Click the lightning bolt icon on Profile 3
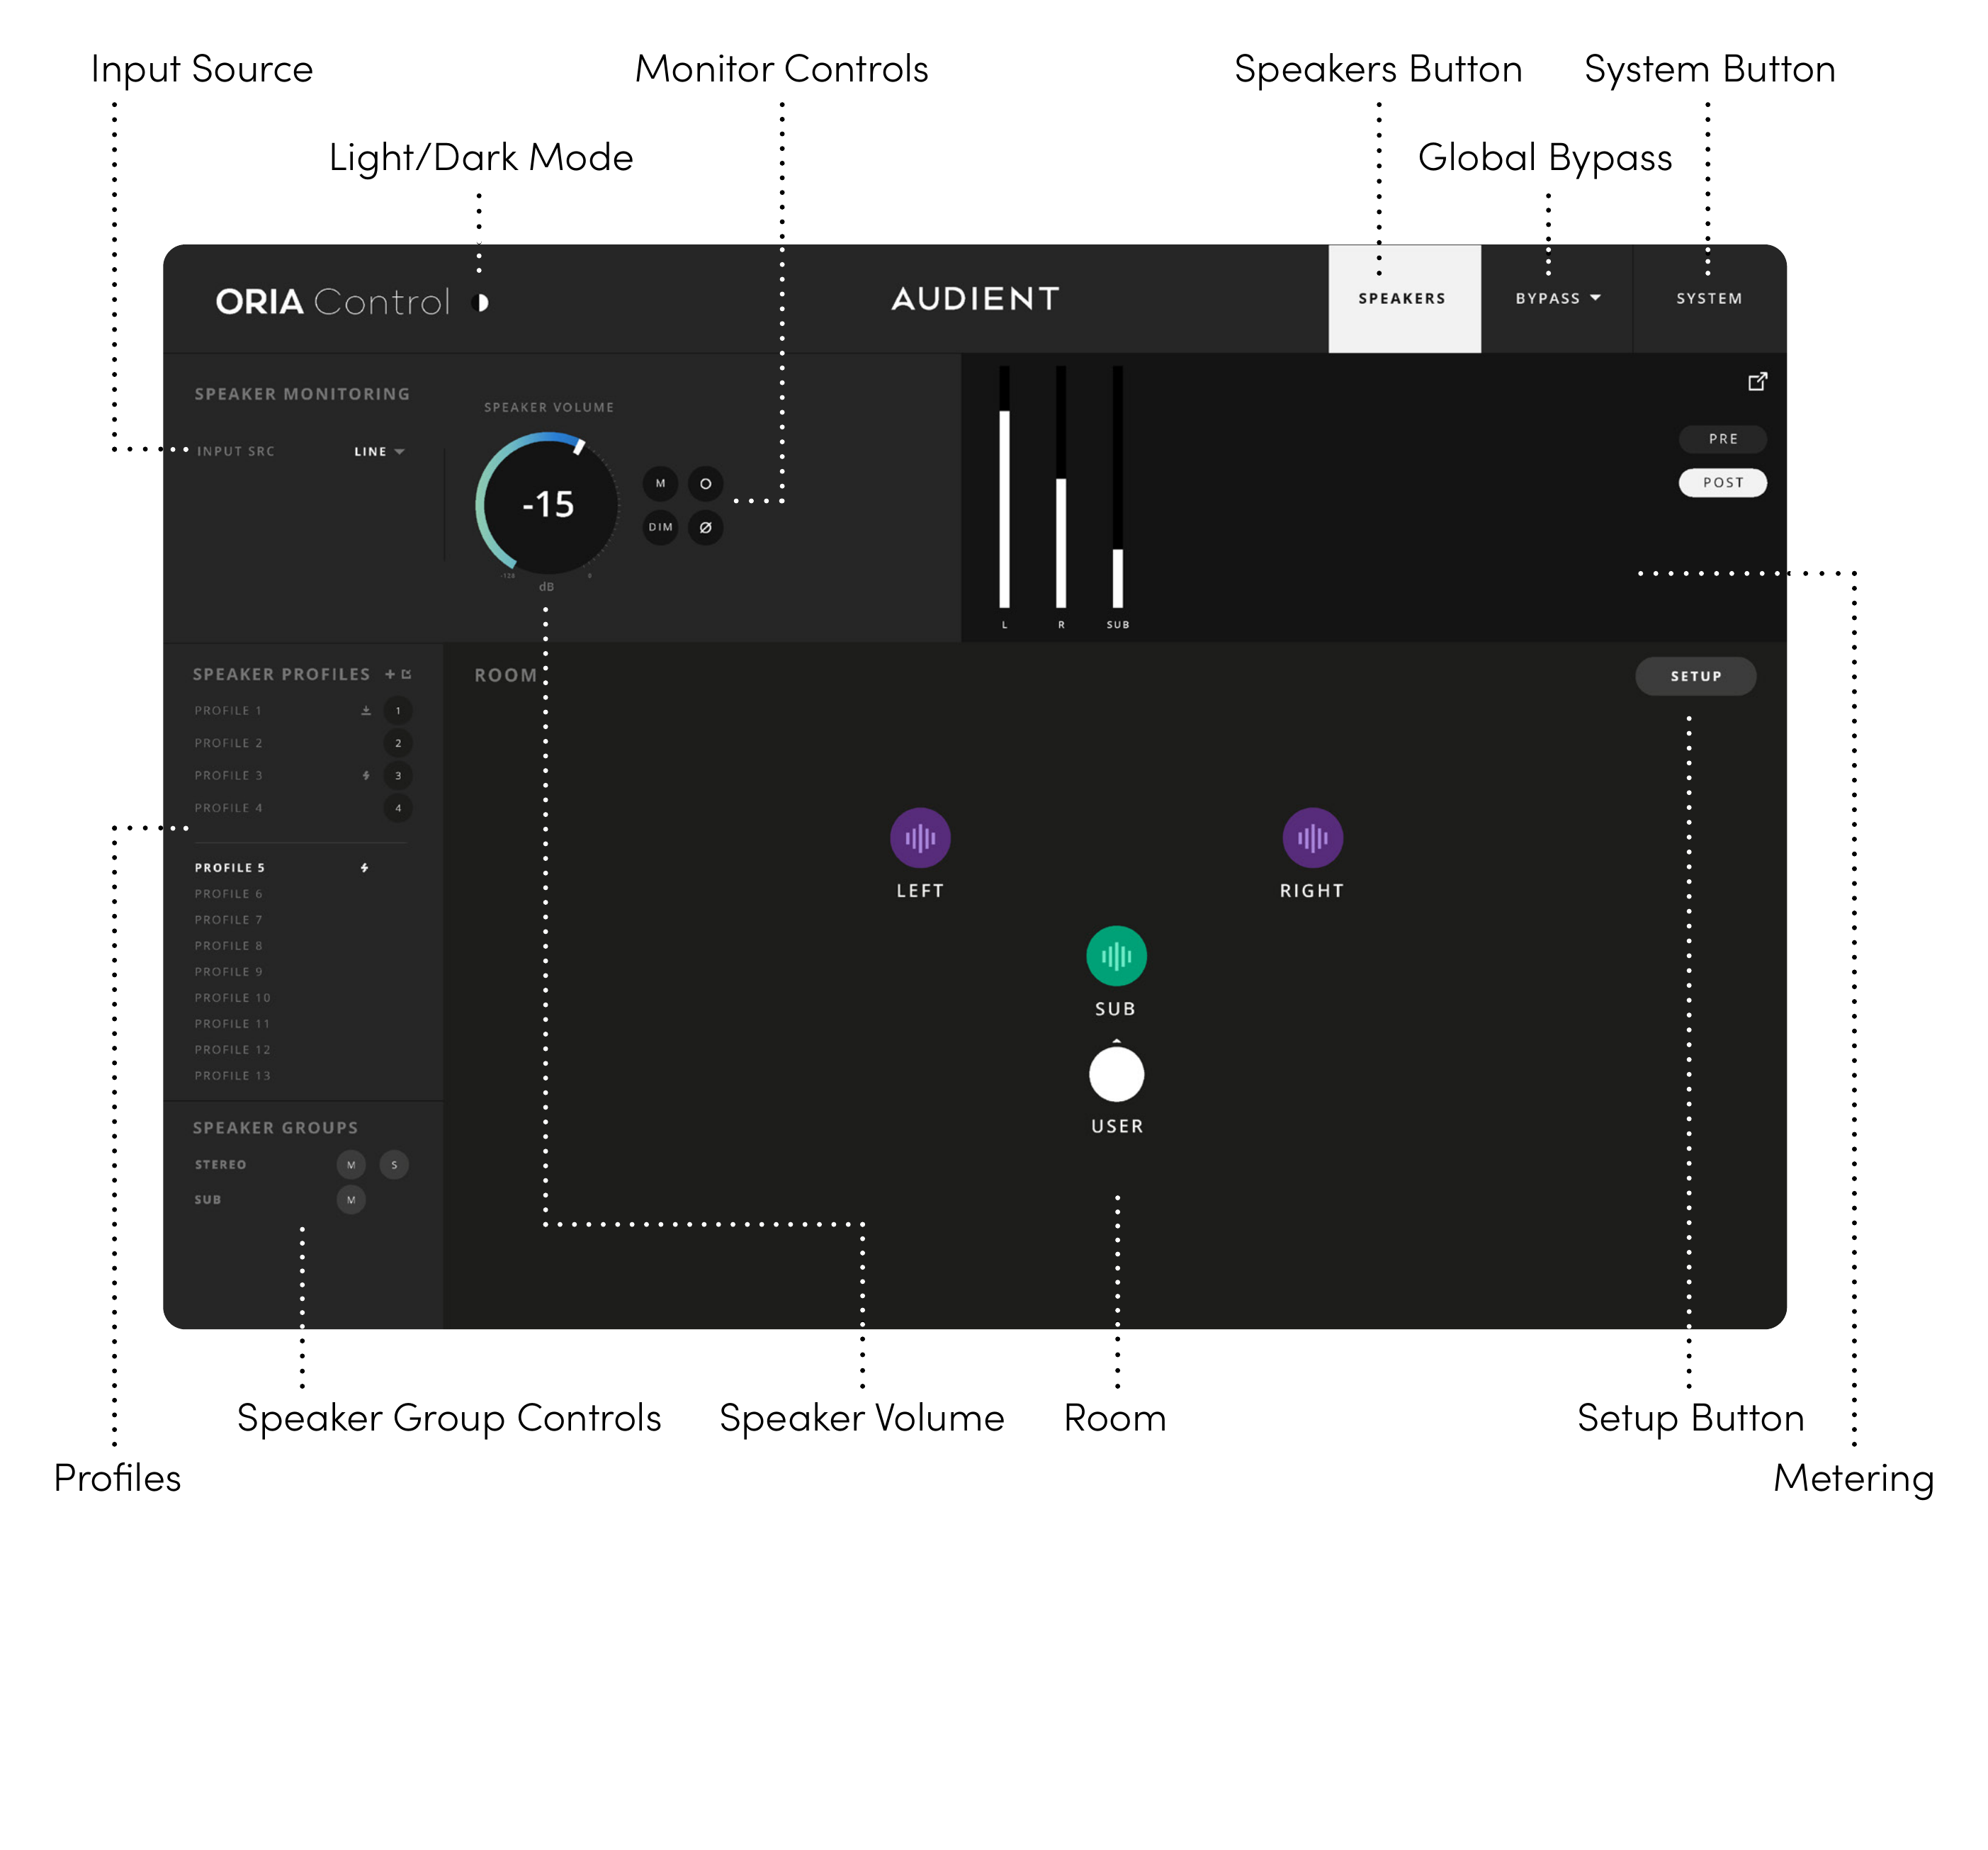 tap(366, 775)
